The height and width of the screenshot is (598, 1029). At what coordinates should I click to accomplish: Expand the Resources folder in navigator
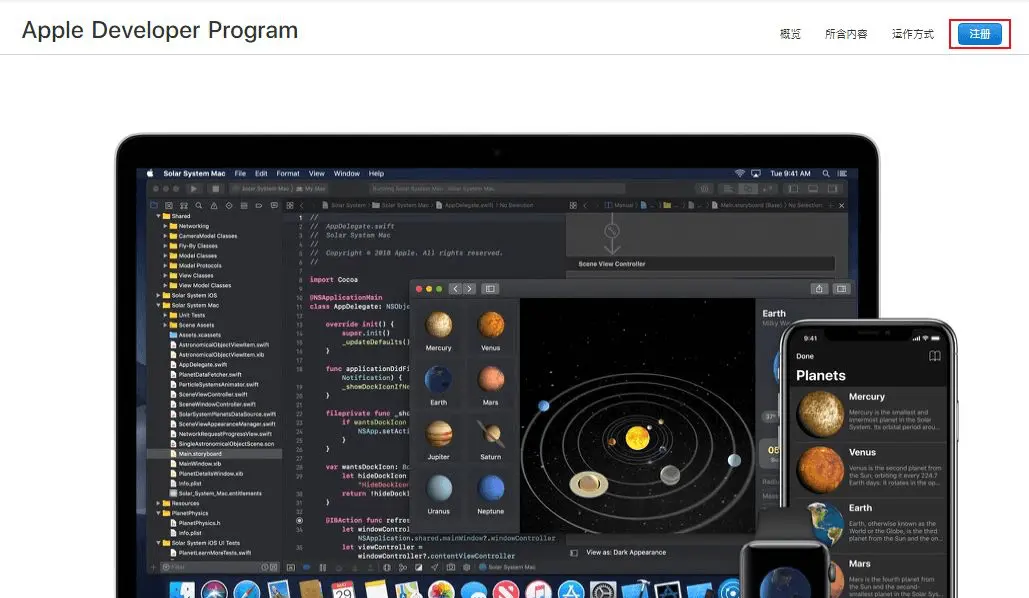point(158,503)
